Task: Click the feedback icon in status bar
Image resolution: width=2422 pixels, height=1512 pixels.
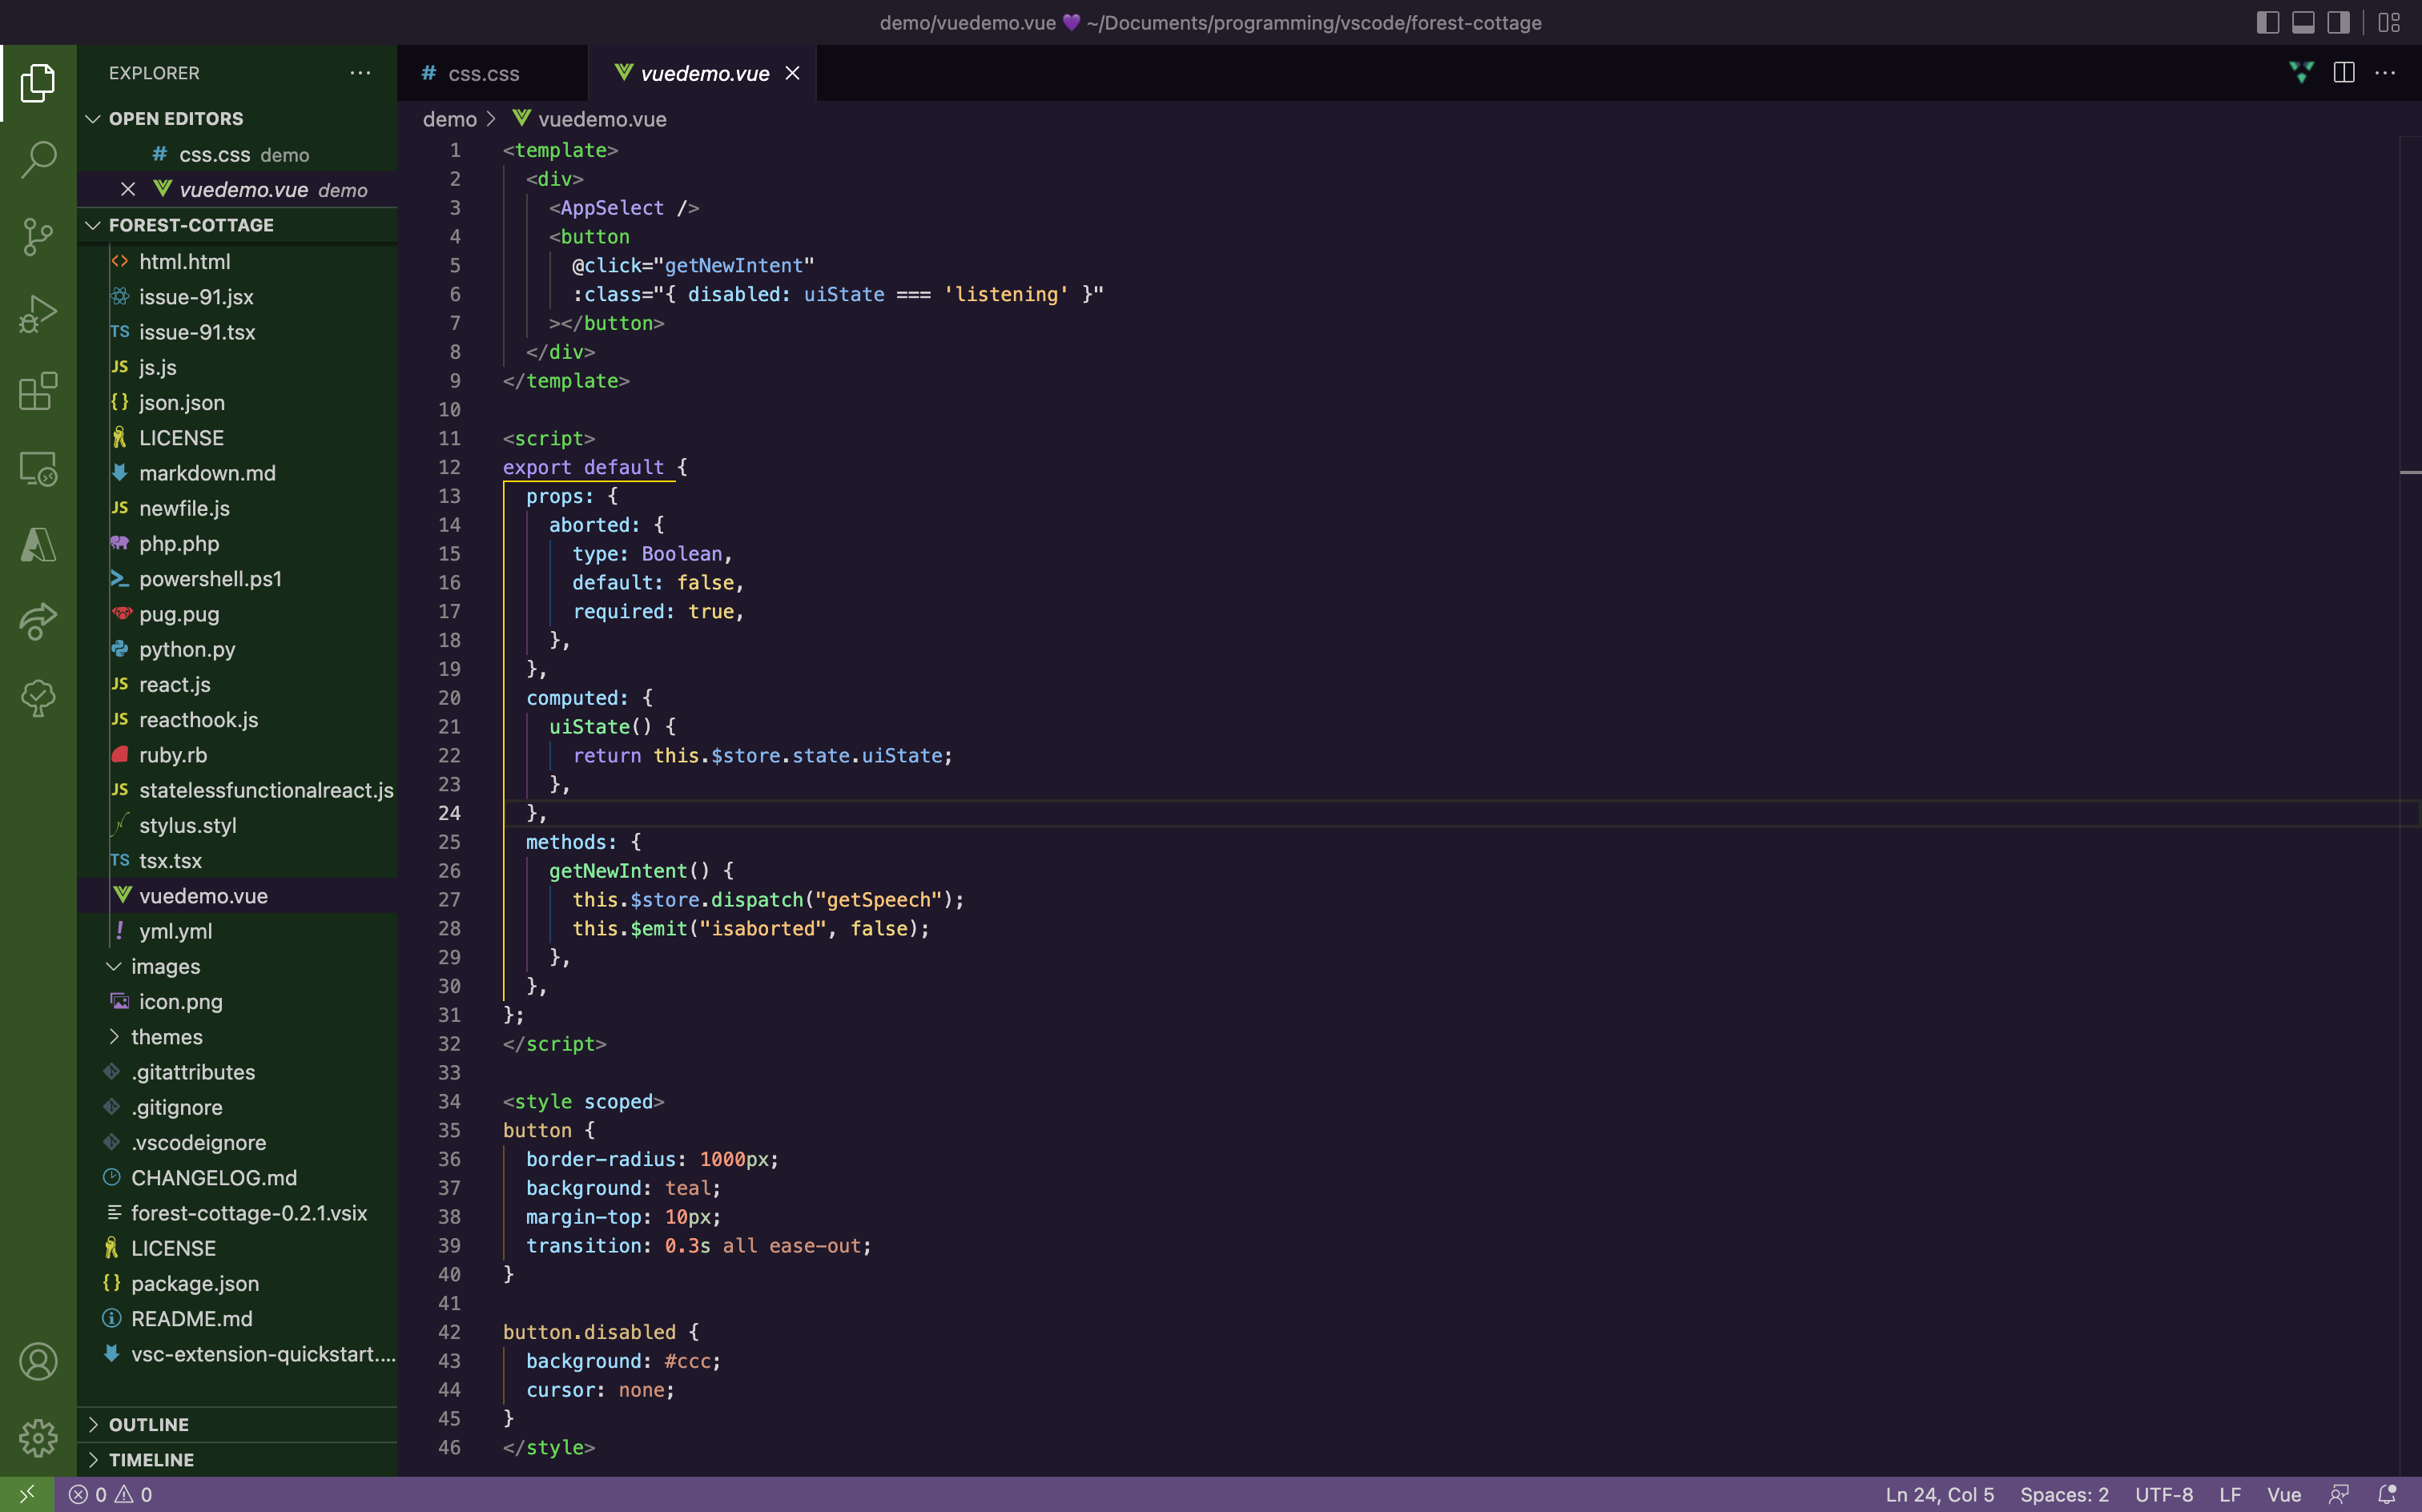Action: (2339, 1494)
